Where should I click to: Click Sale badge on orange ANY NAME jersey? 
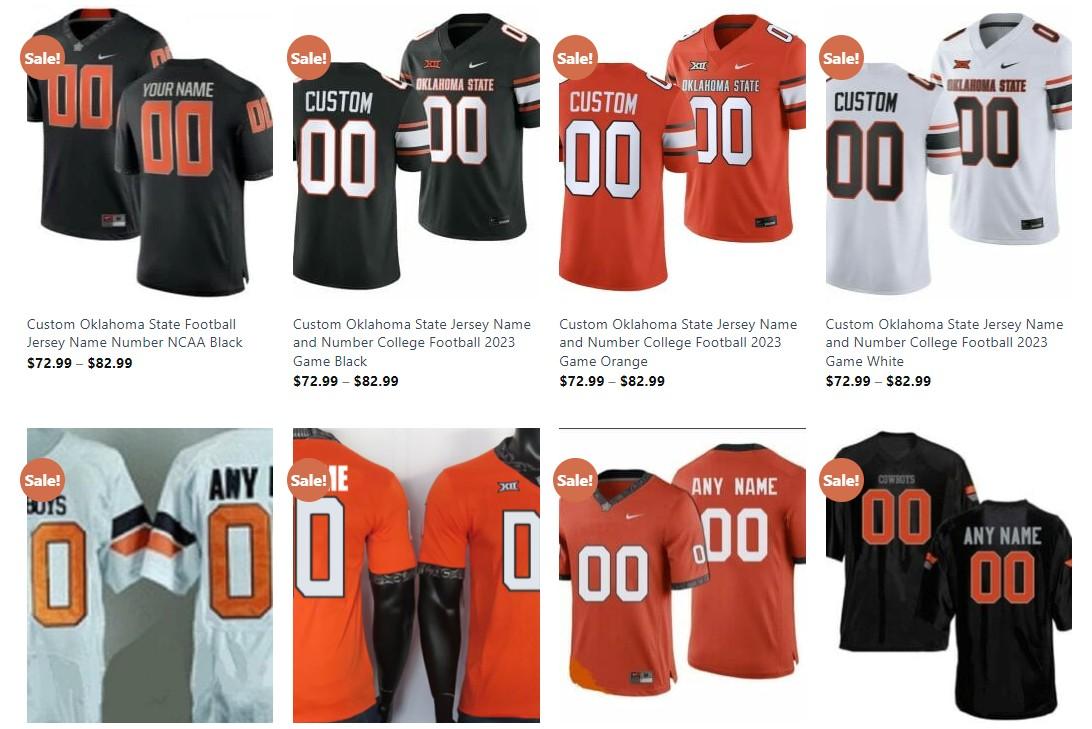tap(575, 480)
